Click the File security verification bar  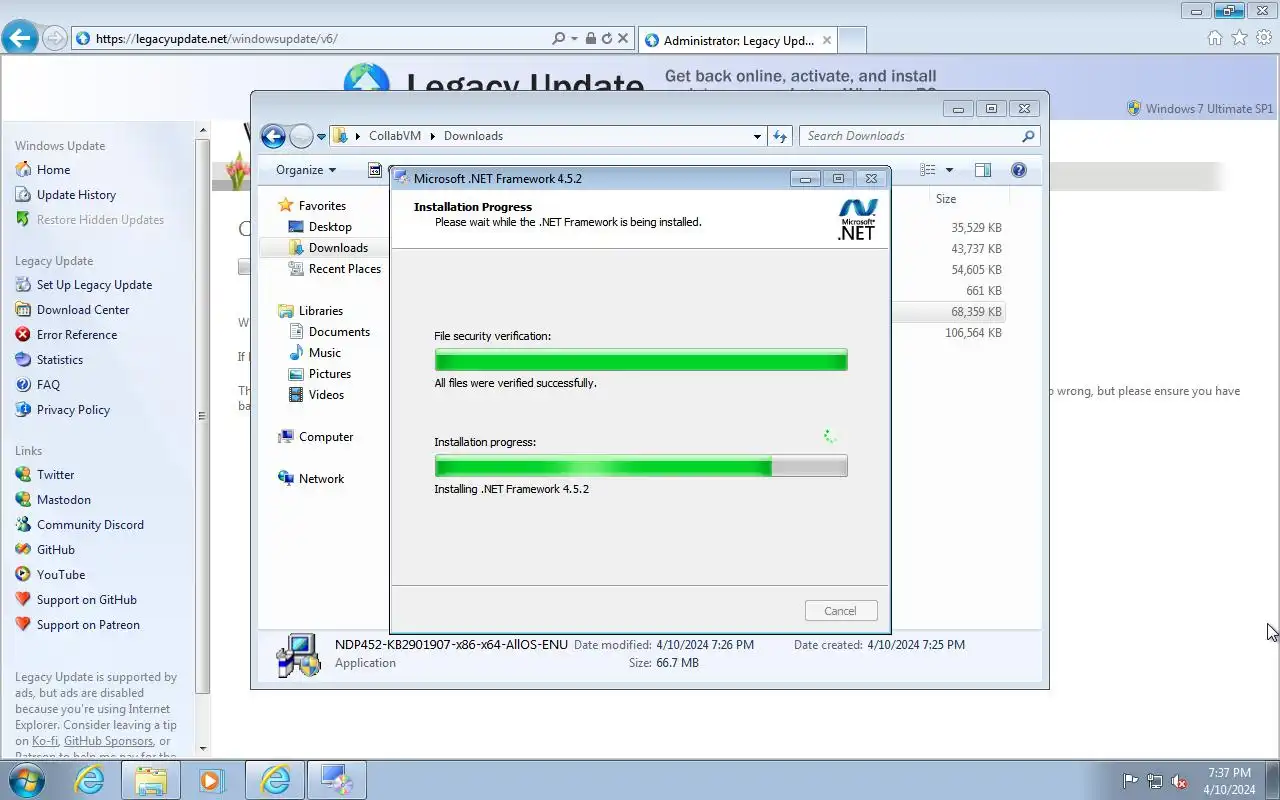pos(641,360)
